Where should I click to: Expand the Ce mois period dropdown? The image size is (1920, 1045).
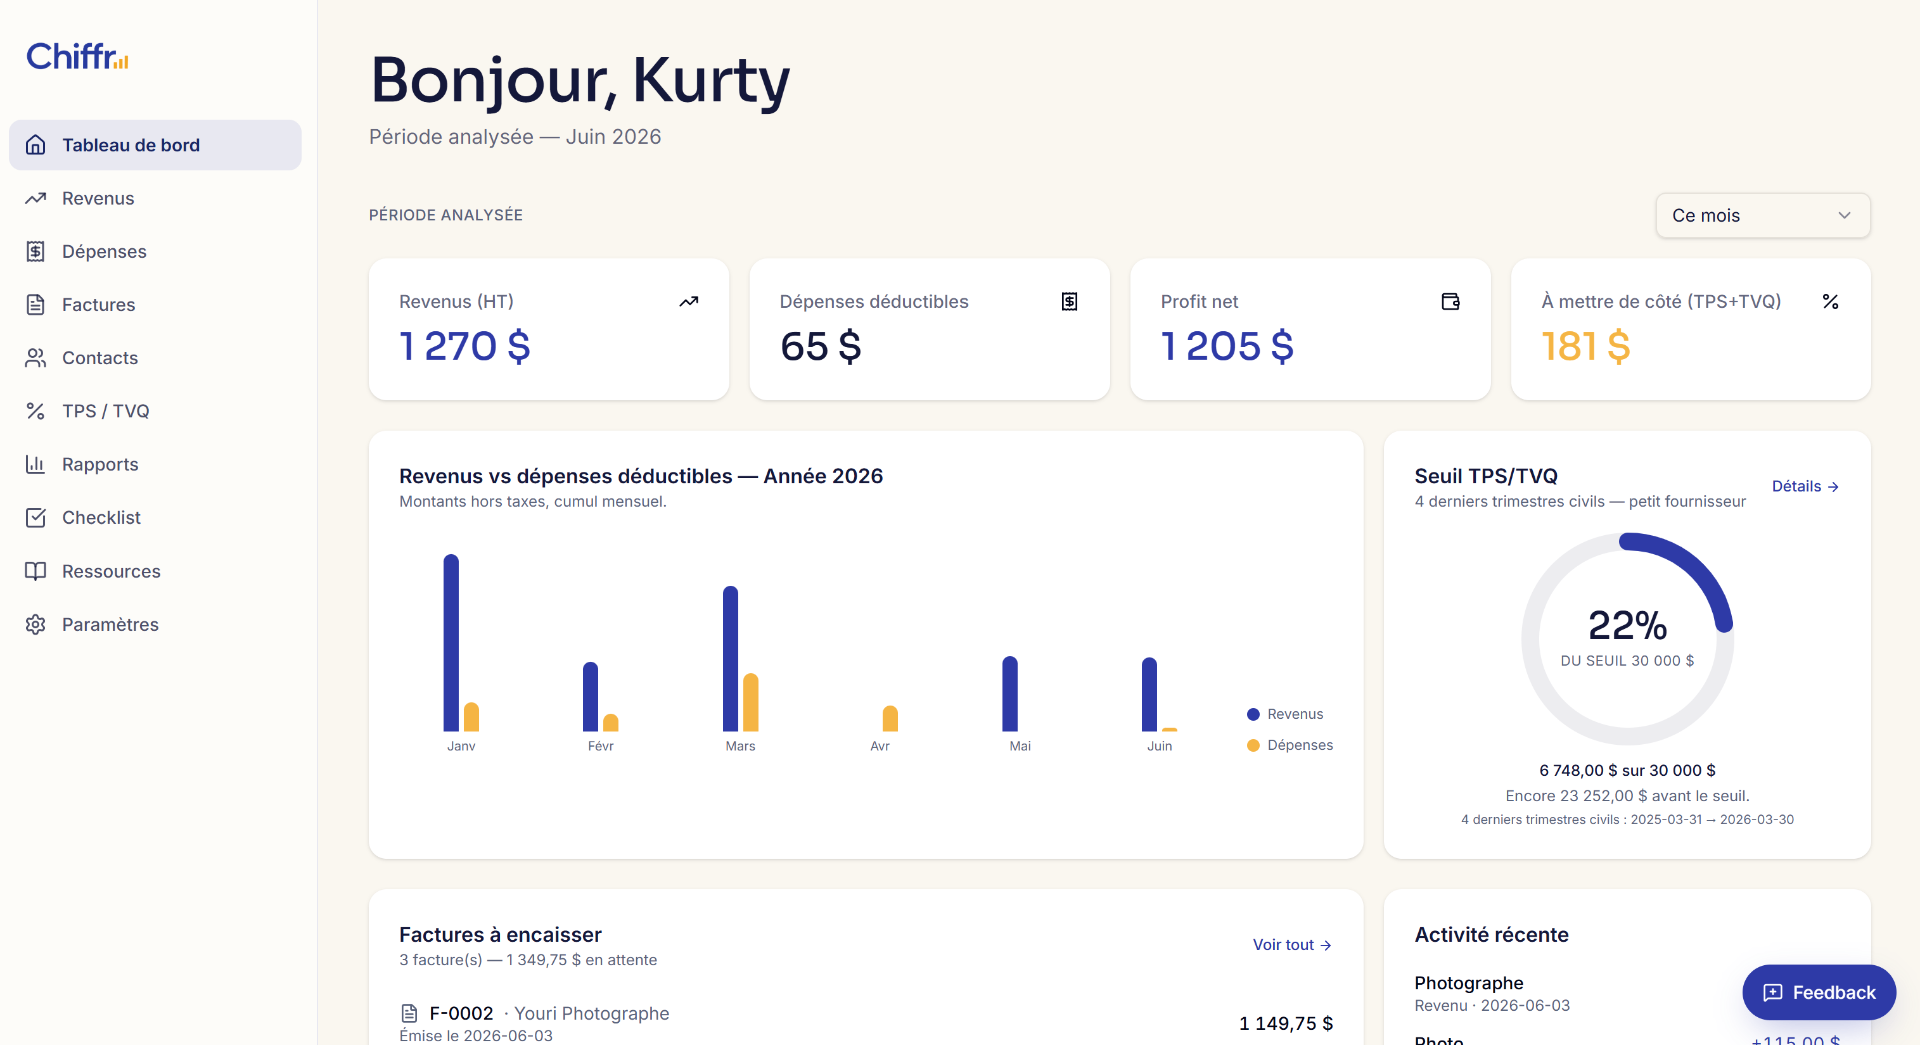(x=1762, y=215)
